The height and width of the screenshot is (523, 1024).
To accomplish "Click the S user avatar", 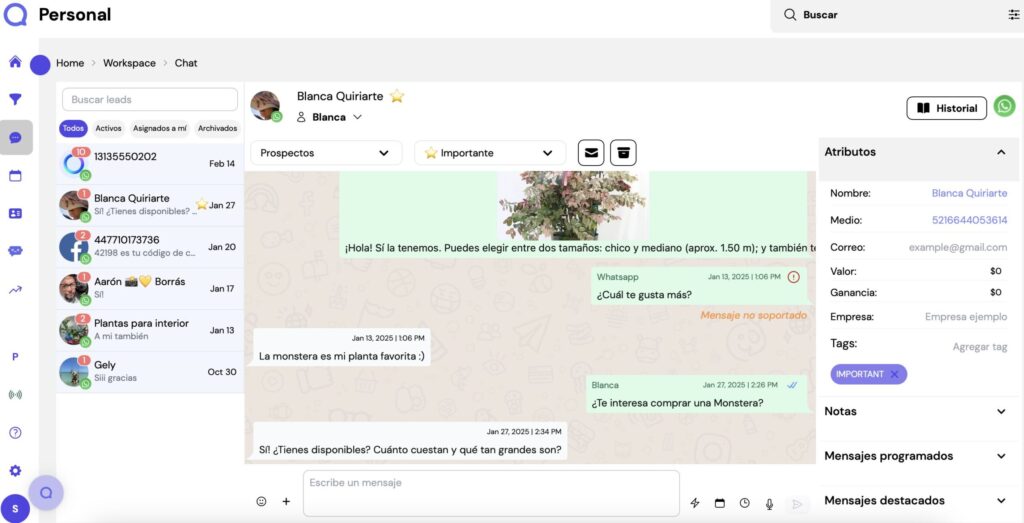I will (x=15, y=508).
